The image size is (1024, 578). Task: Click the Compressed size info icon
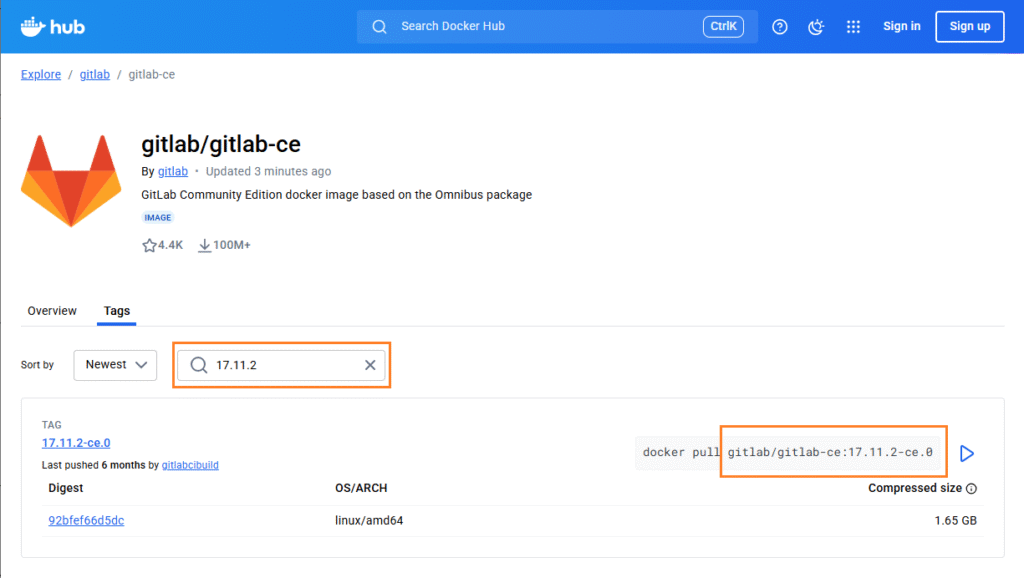point(972,489)
